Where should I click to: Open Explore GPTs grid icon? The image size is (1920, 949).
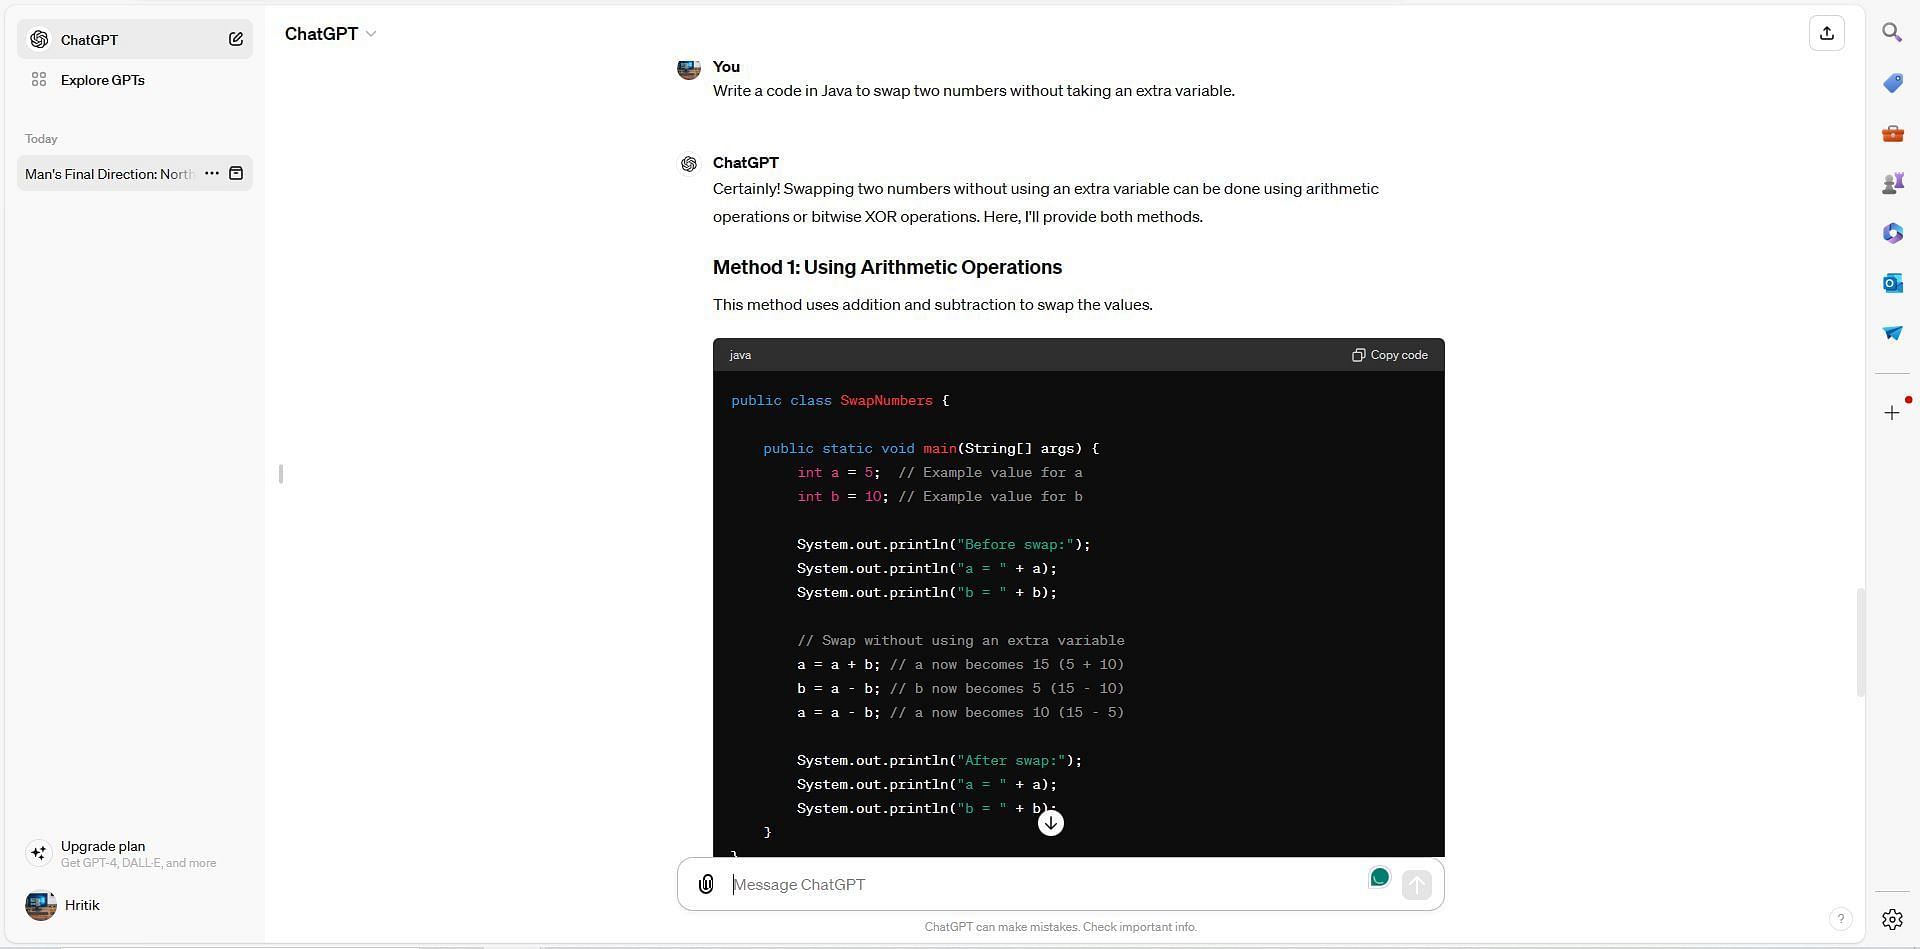click(x=39, y=79)
